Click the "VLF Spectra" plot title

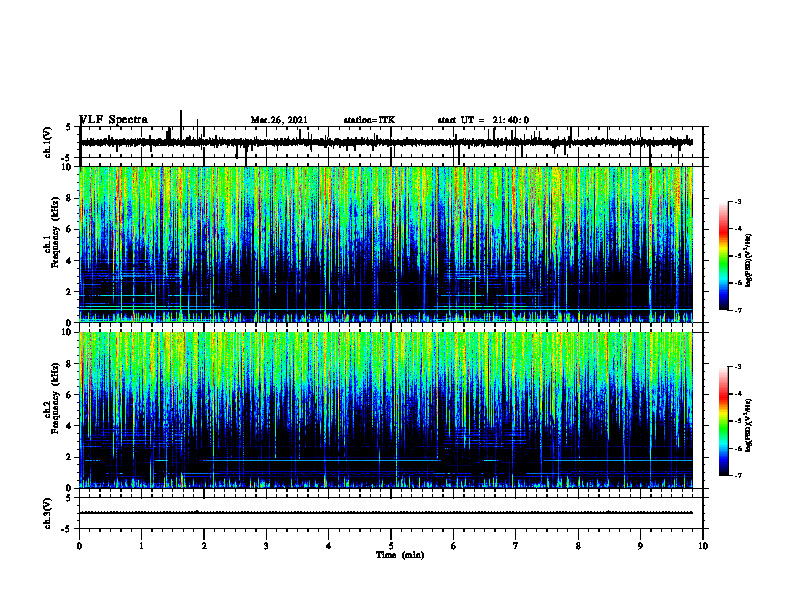pyautogui.click(x=113, y=120)
